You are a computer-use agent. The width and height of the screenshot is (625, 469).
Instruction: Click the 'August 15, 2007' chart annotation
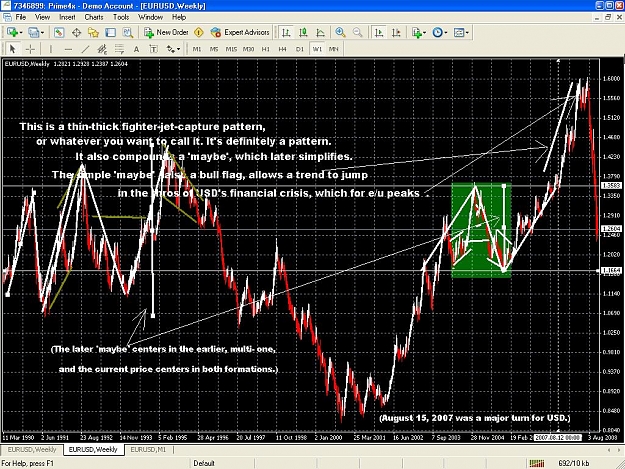coord(474,418)
